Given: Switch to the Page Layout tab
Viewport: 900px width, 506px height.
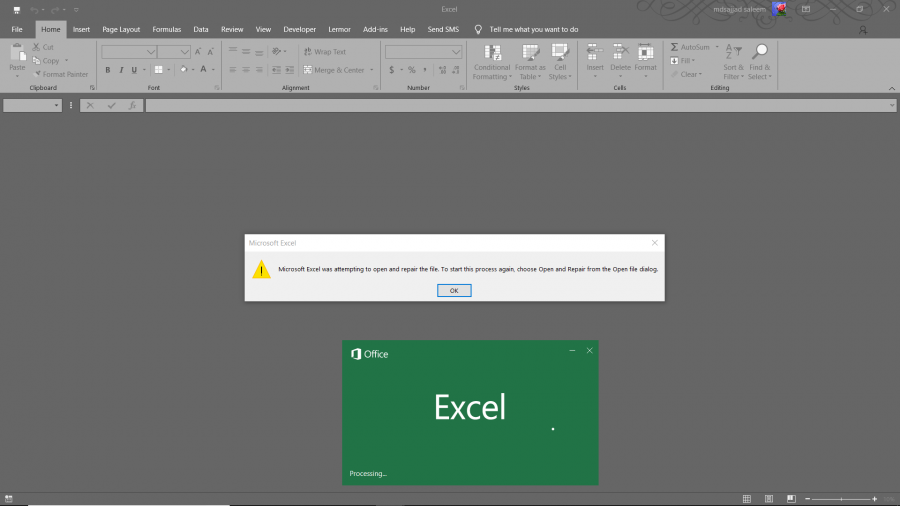Looking at the screenshot, I should click(x=121, y=29).
